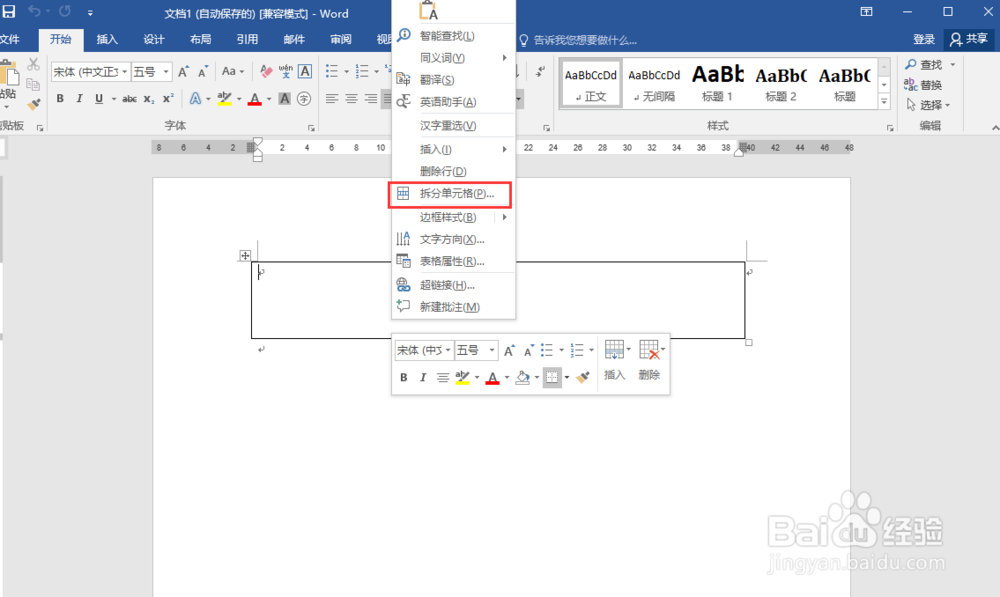The image size is (1000, 597).
Task: Open the 引用 ribbon tab
Action: [247, 40]
